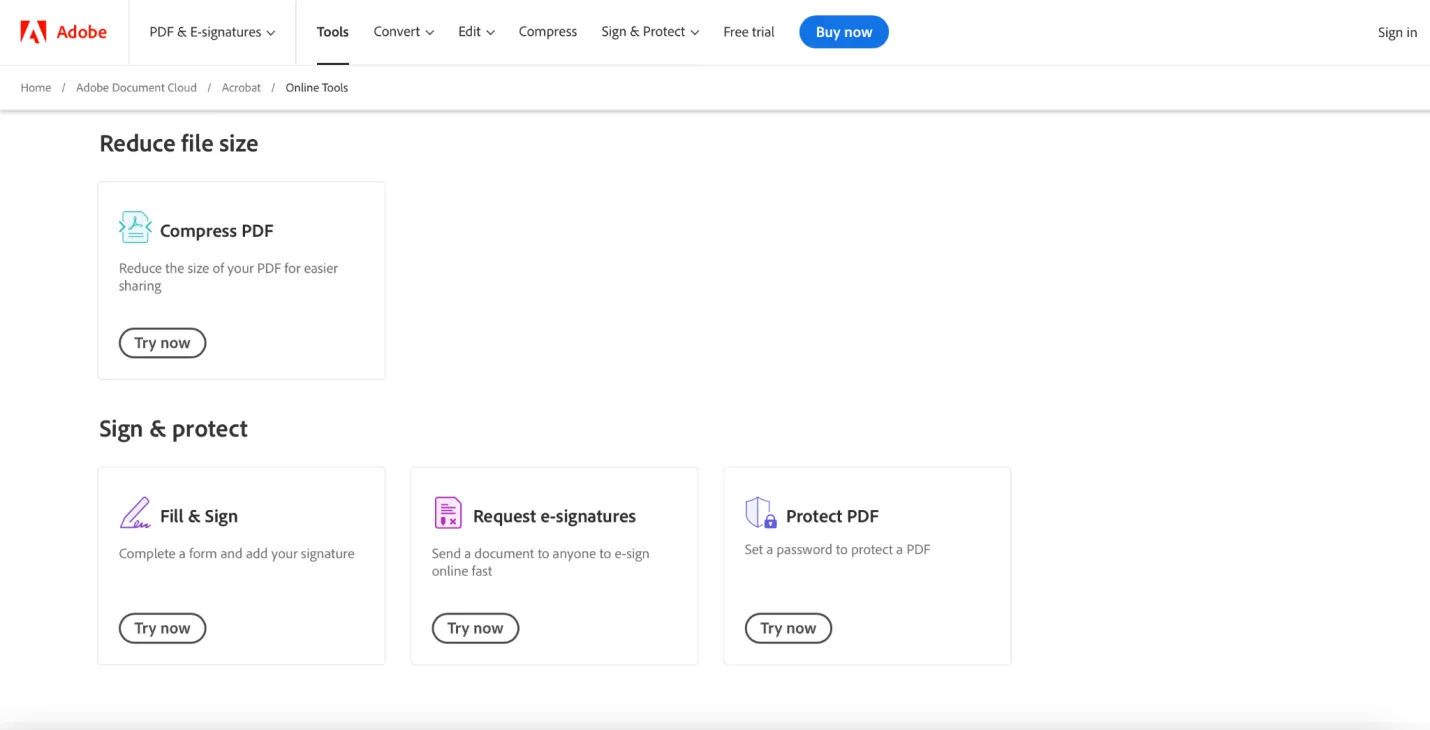Viewport: 1430px width, 730px height.
Task: Click the Online Tools breadcrumb
Action: 317,88
